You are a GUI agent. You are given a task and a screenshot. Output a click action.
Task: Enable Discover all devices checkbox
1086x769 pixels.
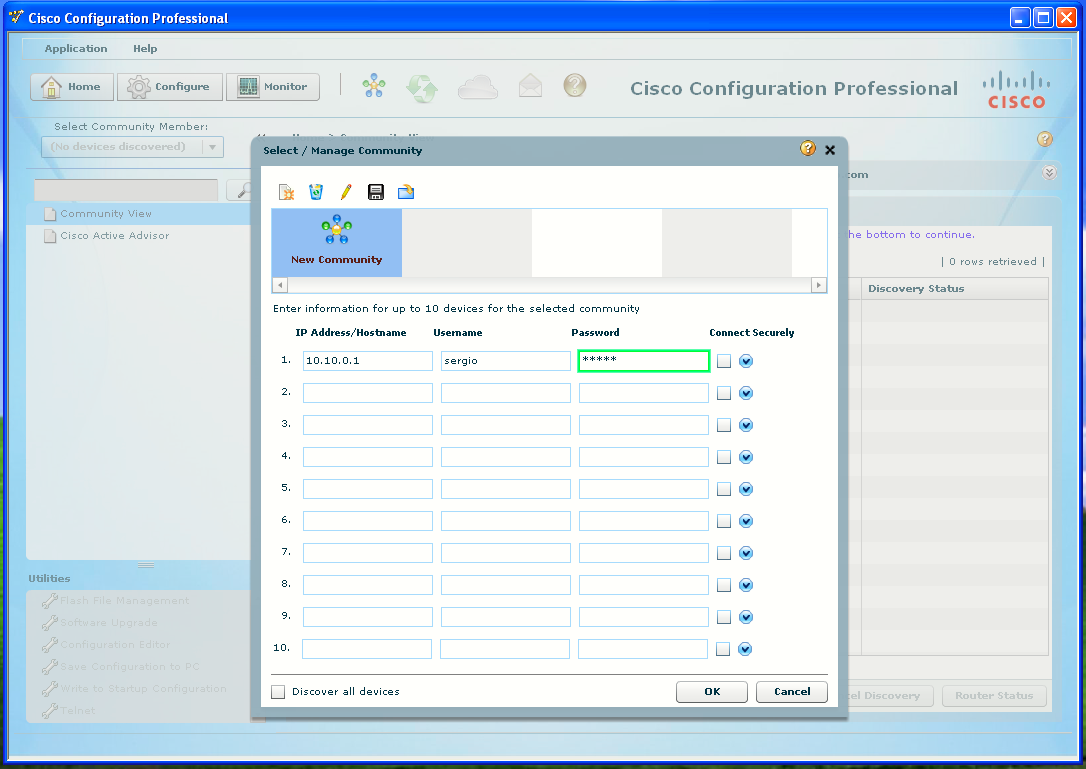(278, 691)
